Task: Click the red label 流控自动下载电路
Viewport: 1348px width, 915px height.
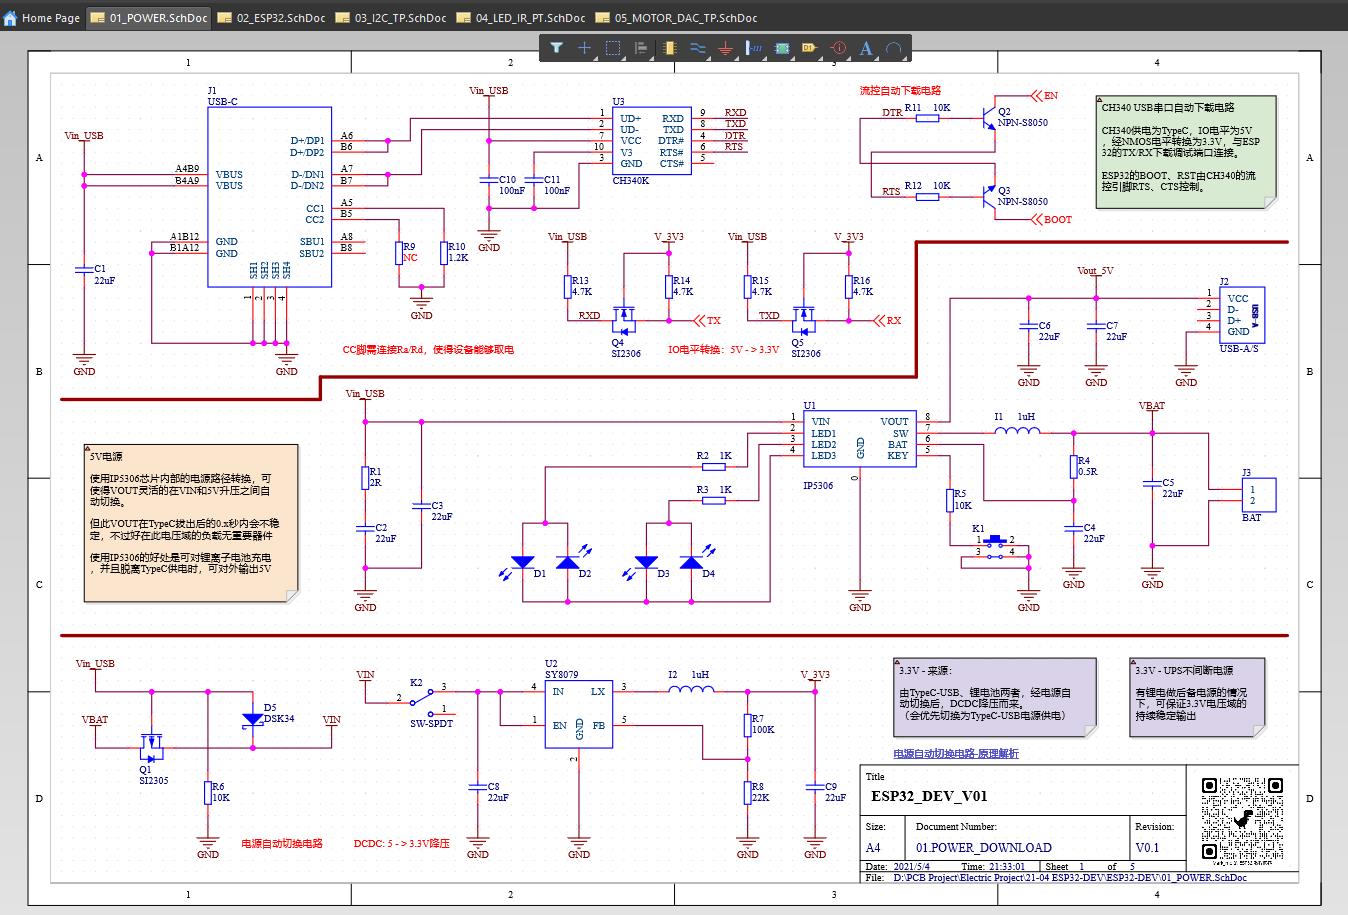Action: 900,91
